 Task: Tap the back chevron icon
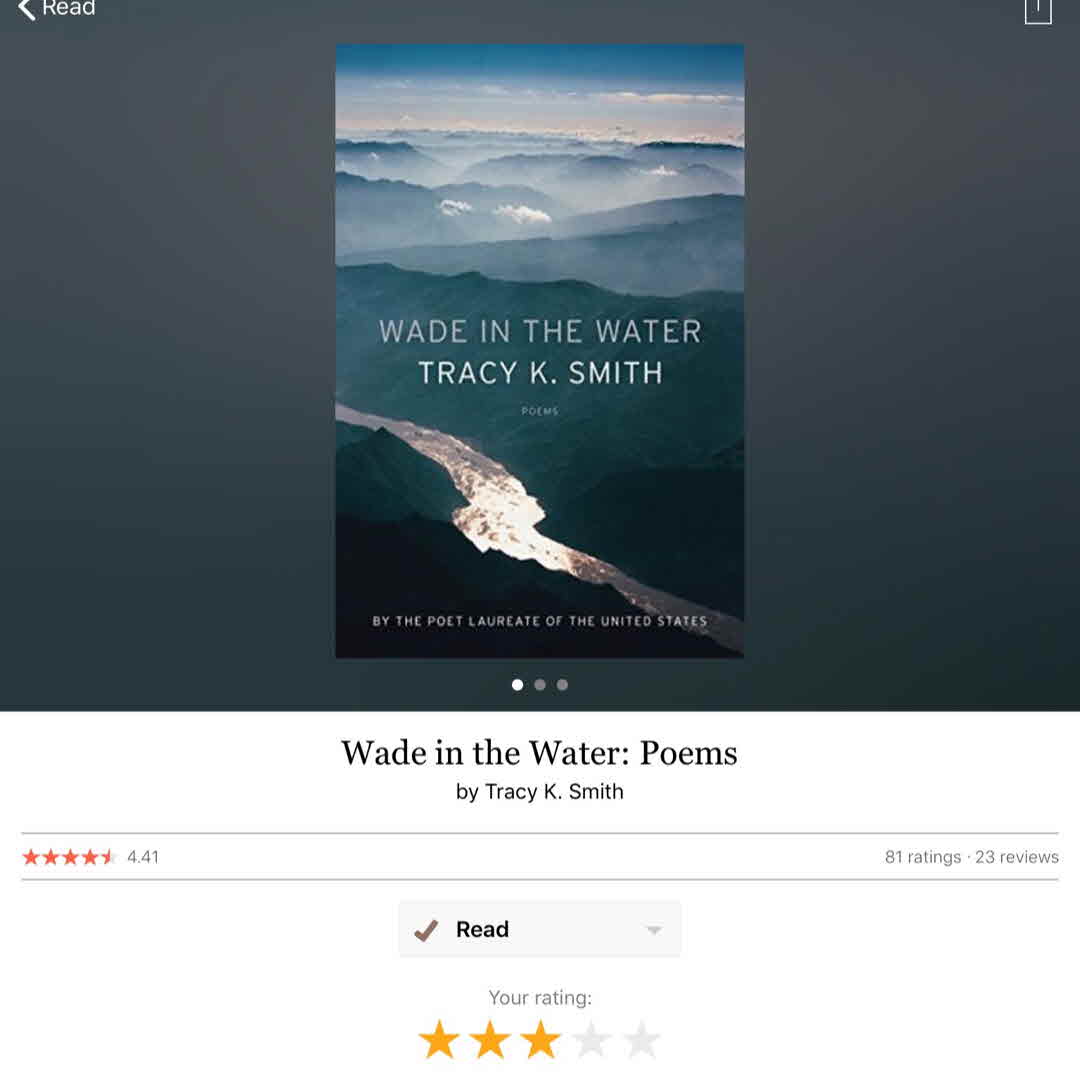[x=26, y=9]
